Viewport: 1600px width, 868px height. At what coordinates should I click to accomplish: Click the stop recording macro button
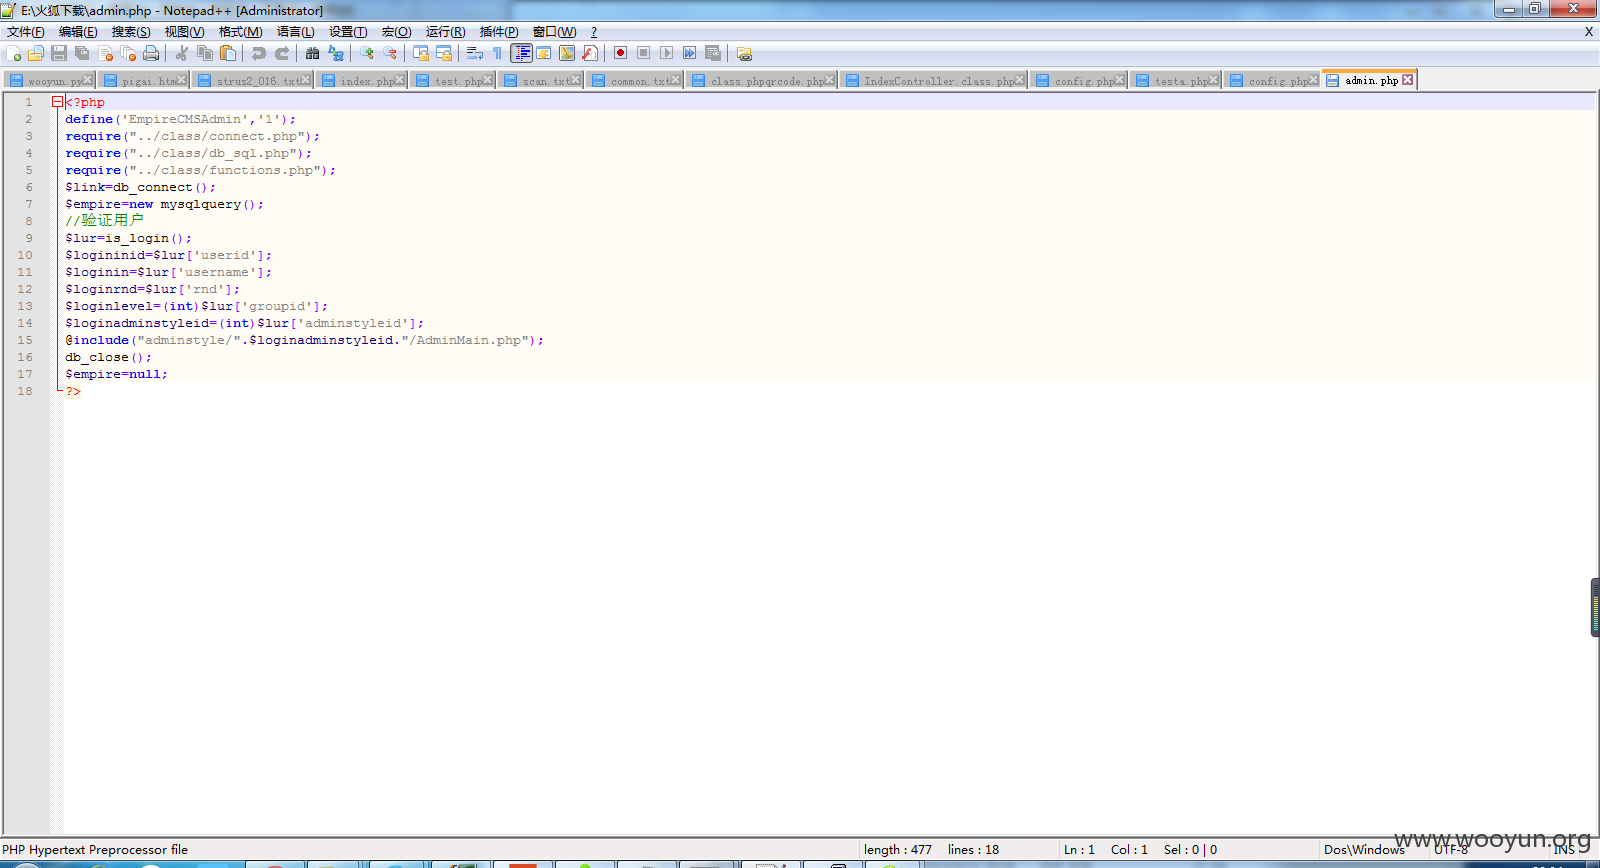644,53
